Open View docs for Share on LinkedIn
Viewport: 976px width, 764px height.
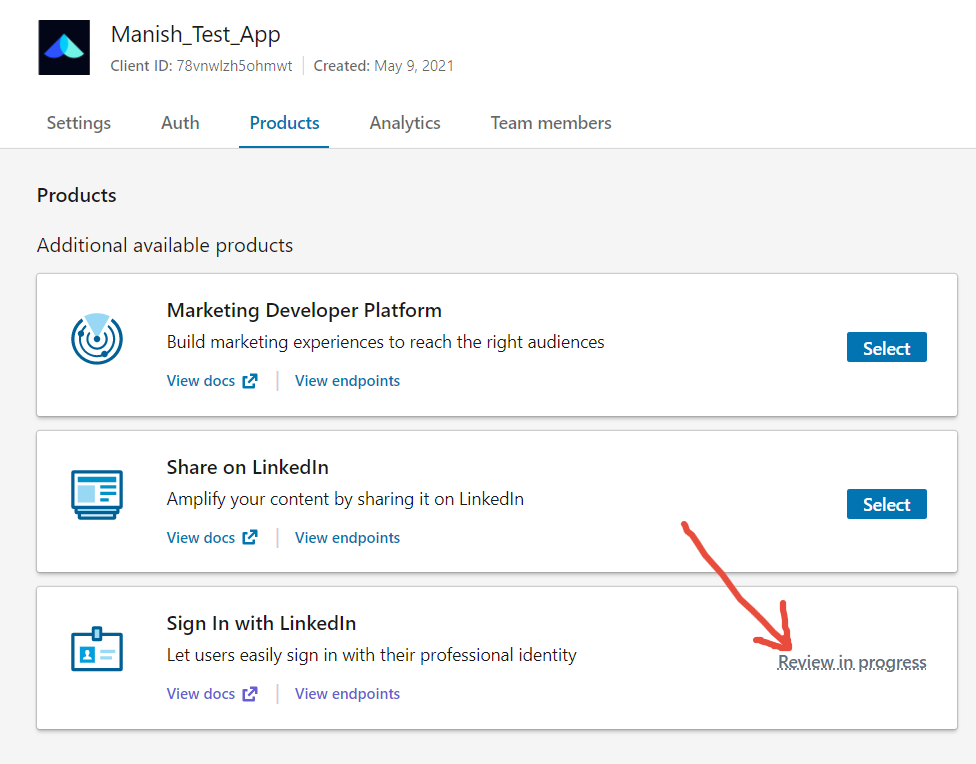point(201,538)
